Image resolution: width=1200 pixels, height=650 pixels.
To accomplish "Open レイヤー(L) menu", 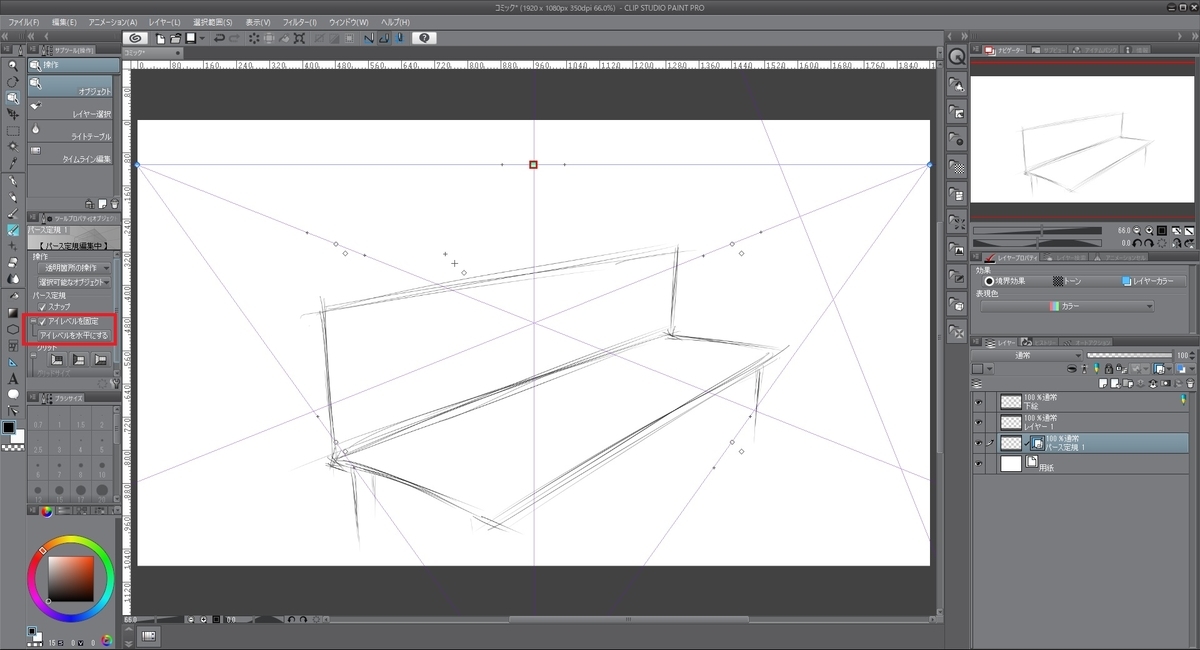I will [163, 21].
